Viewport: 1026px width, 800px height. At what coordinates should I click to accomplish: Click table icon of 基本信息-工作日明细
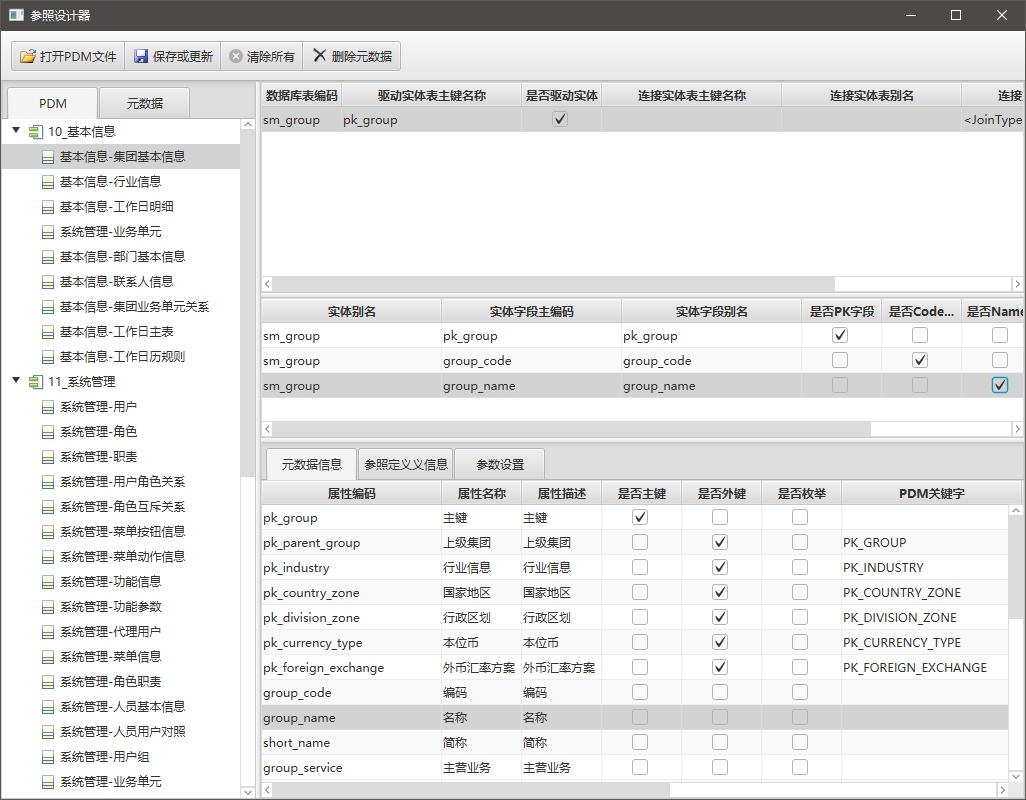click(48, 207)
